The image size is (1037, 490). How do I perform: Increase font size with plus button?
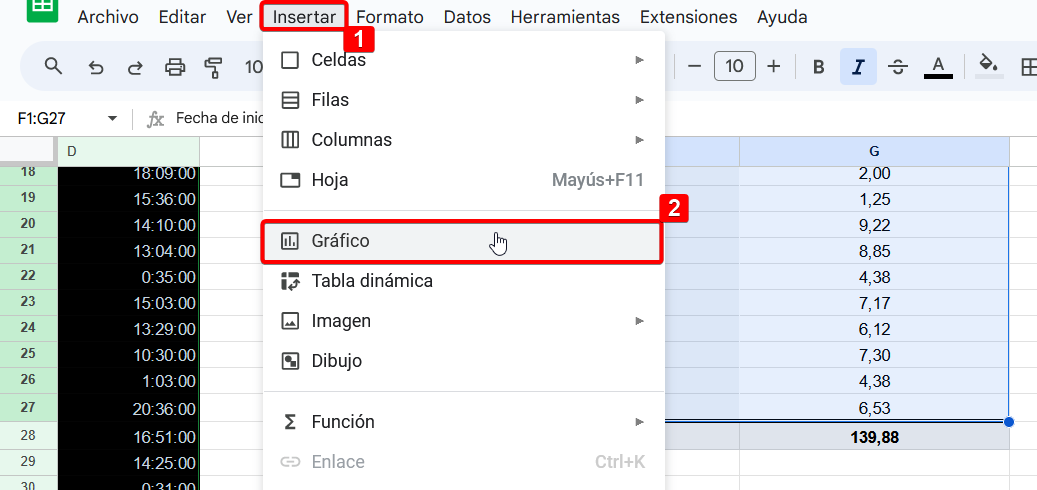click(x=773, y=67)
